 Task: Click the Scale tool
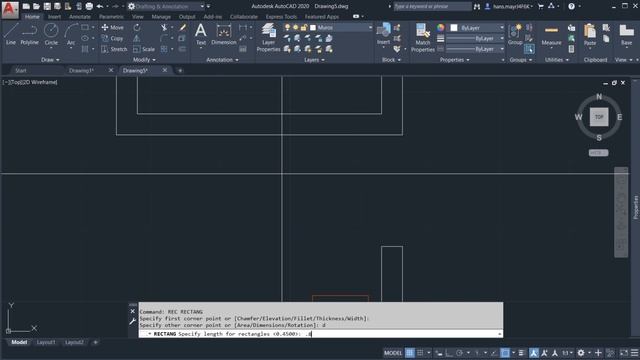tap(144, 49)
